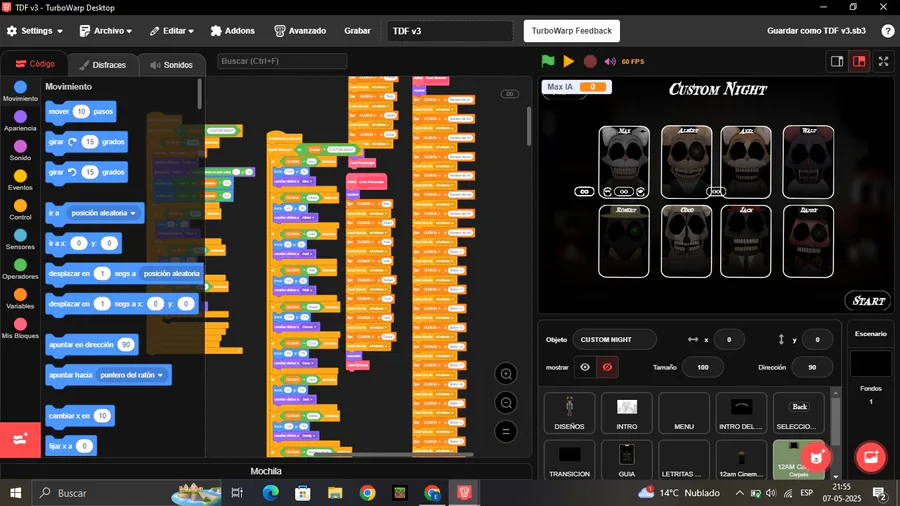Switch to small stage layout

[837, 61]
